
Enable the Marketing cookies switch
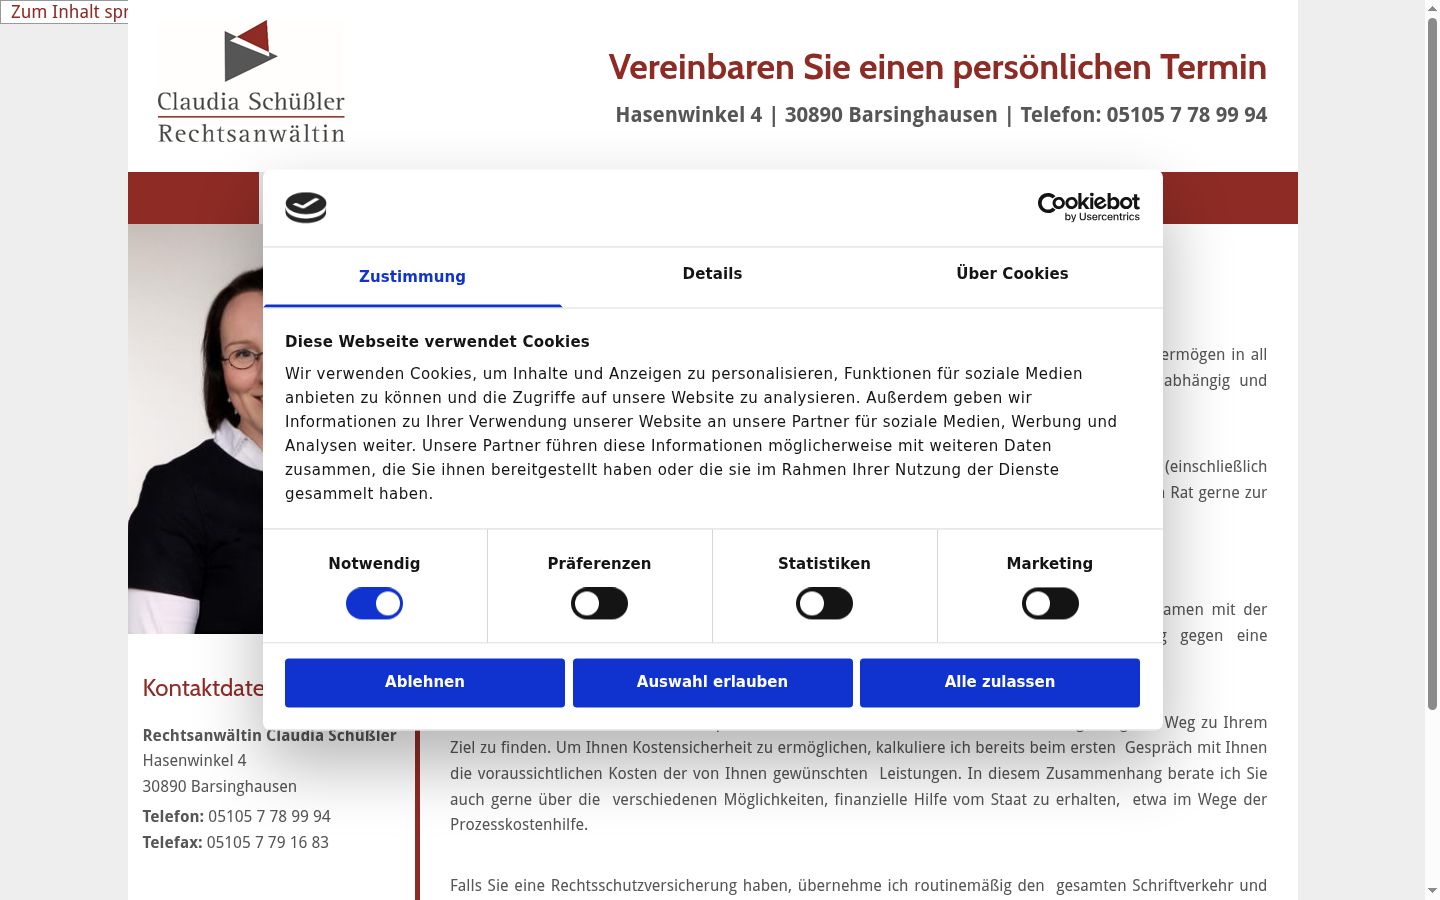1050,604
